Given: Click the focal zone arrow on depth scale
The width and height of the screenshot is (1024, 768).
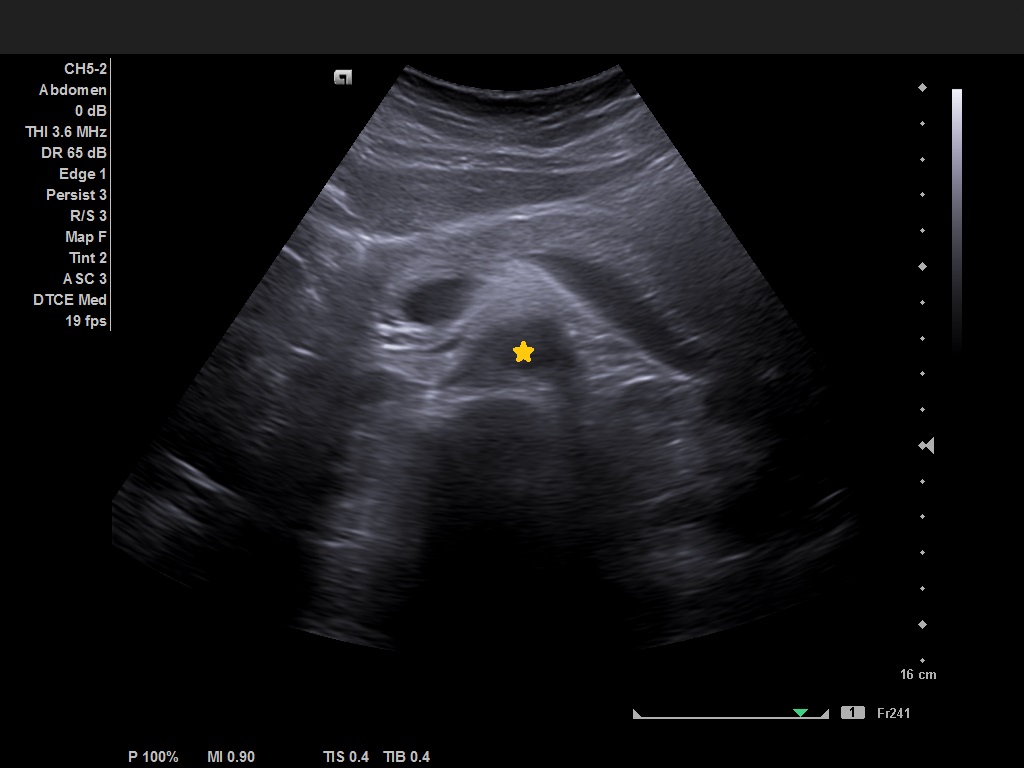Looking at the screenshot, I should (x=927, y=445).
